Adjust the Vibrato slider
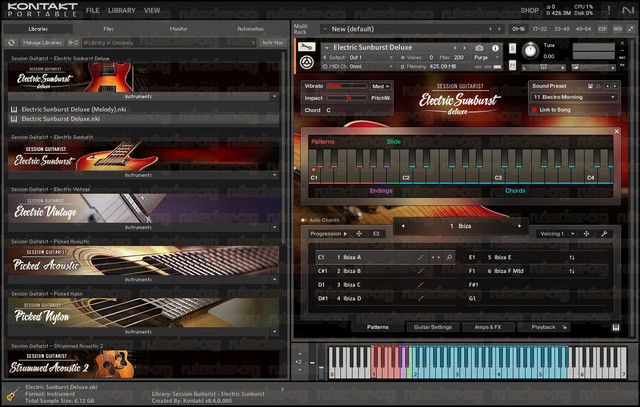This screenshot has width=640, height=407. pos(347,86)
